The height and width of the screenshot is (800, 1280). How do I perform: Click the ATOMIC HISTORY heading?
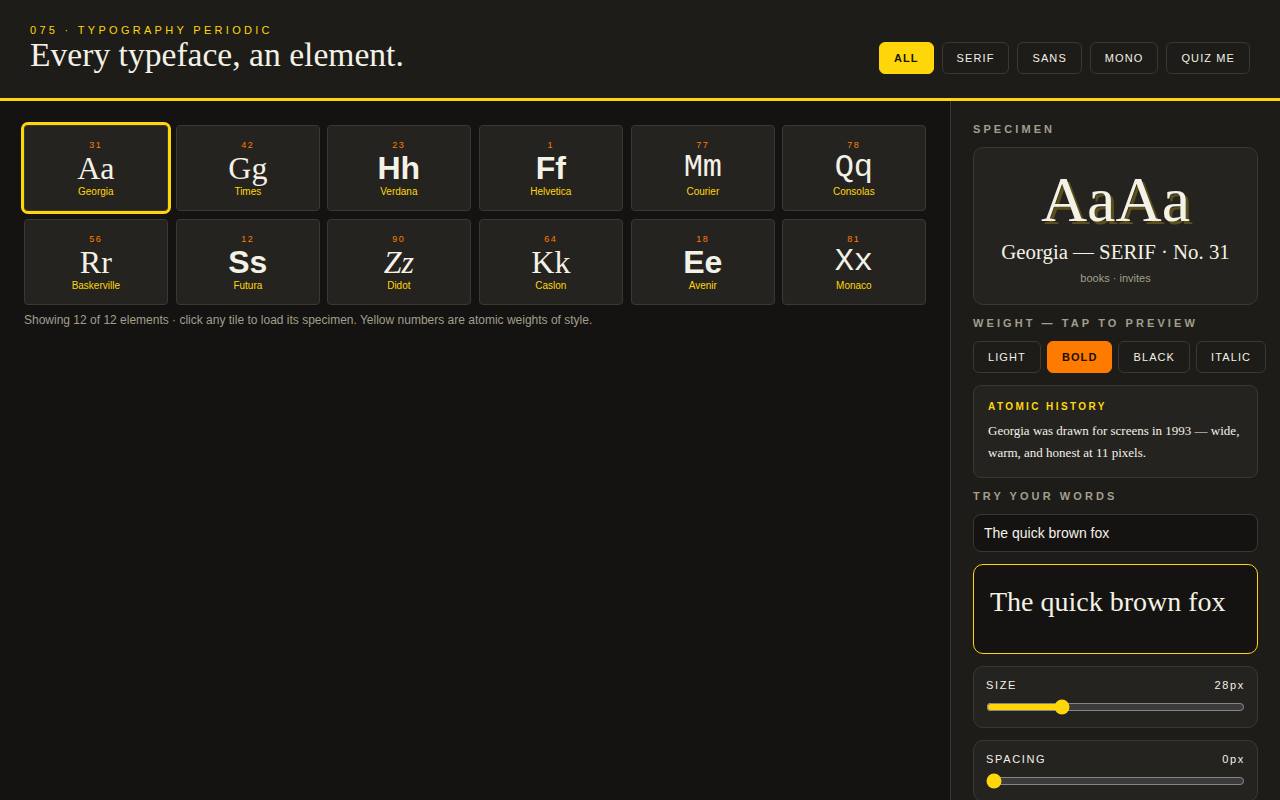[1047, 406]
